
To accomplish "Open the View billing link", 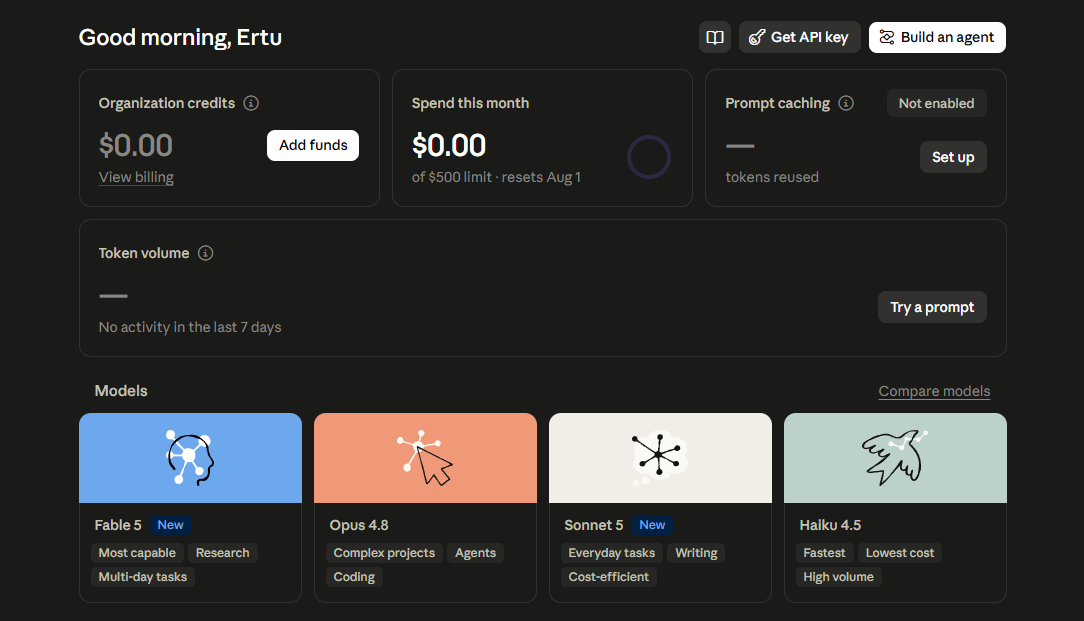I will 136,177.
